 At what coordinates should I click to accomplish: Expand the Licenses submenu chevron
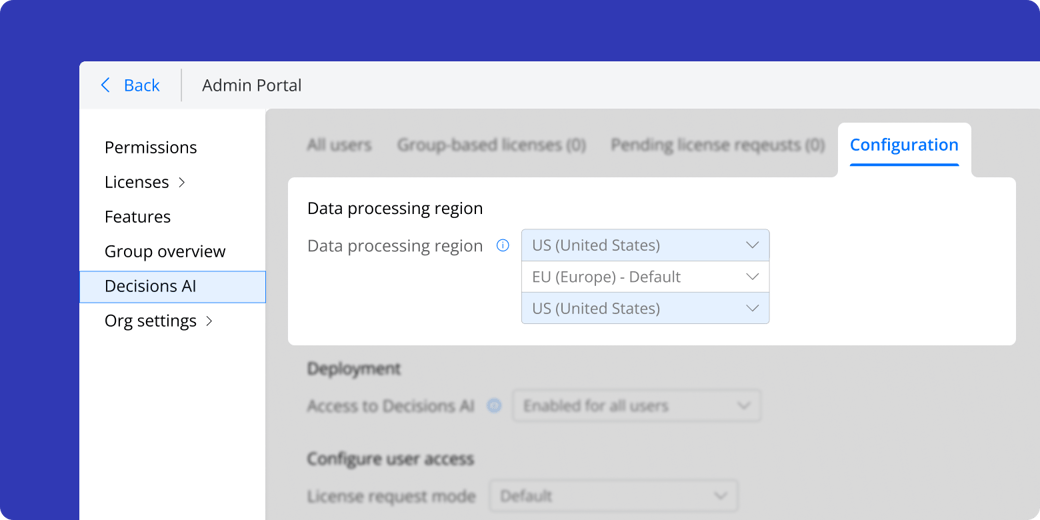[x=182, y=182]
